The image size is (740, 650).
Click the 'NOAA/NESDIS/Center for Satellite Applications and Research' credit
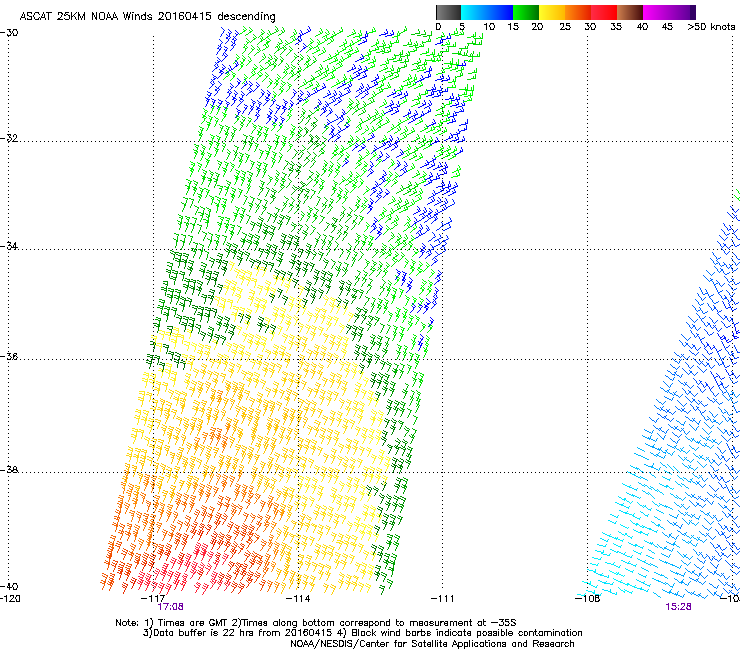pyautogui.click(x=432, y=644)
